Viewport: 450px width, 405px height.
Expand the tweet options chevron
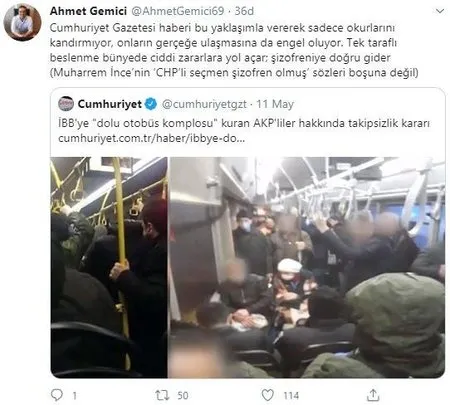(440, 11)
